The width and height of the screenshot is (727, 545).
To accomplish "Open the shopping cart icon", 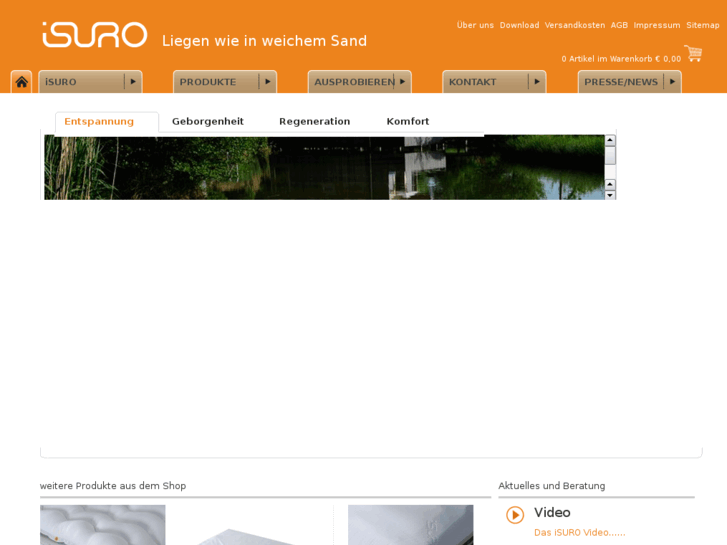I will coord(693,53).
